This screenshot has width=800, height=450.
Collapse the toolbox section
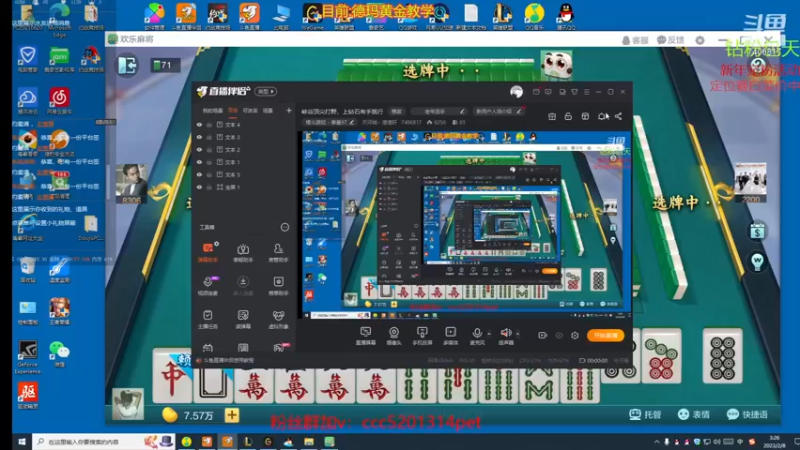coord(285,227)
